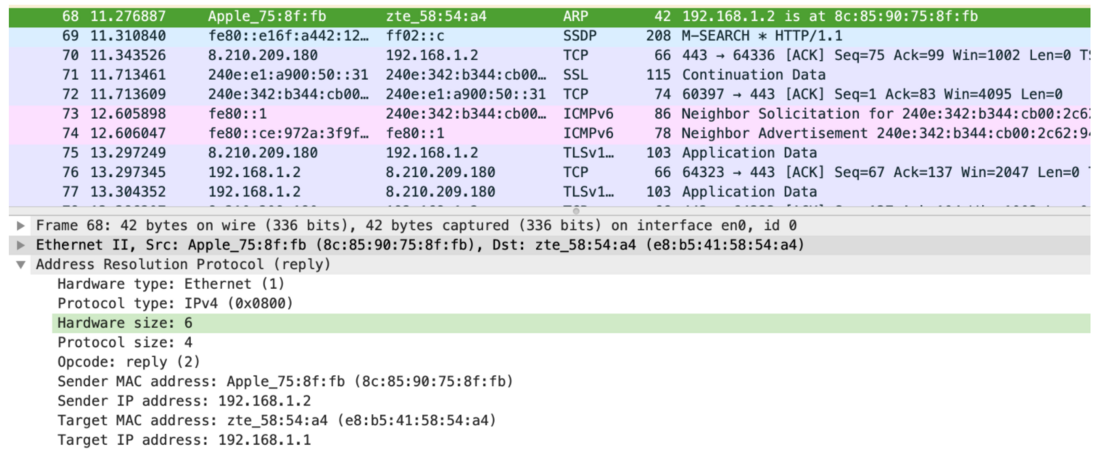Image resolution: width=1098 pixels, height=466 pixels.
Task: Expand the Frame 68 details row
Action: (x=21, y=226)
